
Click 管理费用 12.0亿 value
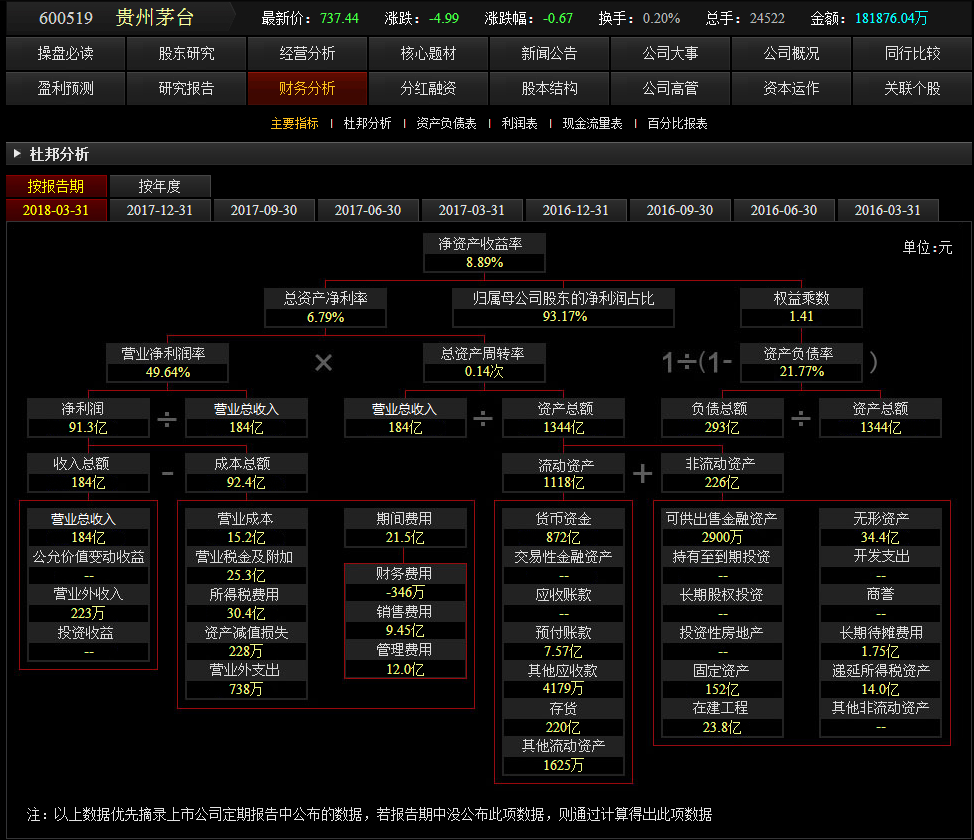click(x=405, y=669)
